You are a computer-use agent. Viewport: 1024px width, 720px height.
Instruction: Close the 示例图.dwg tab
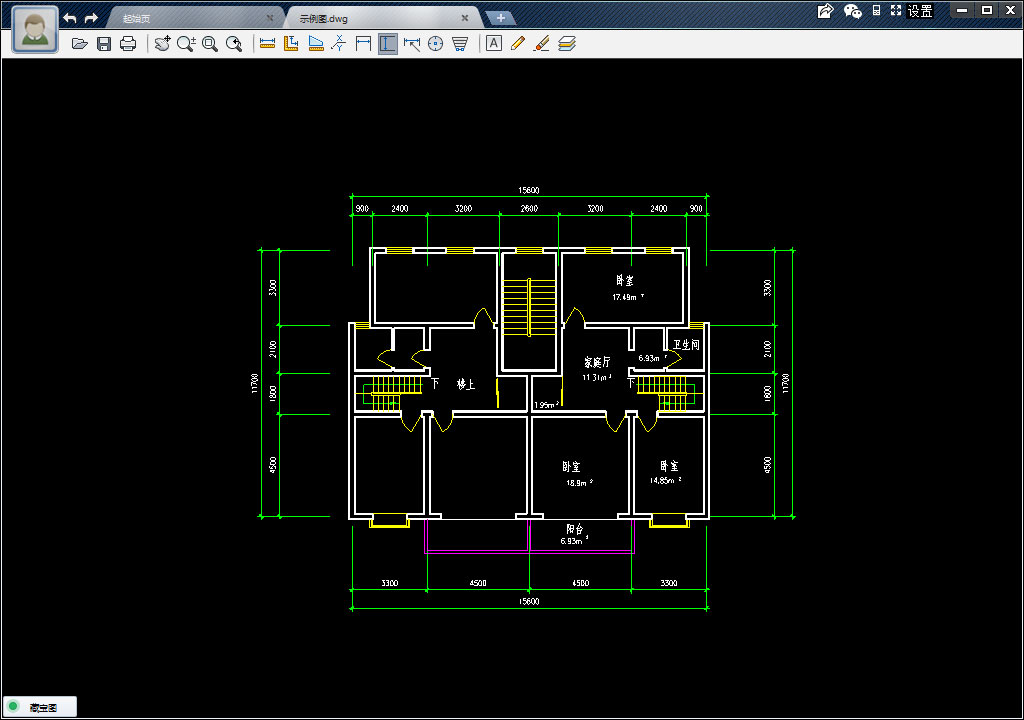pos(465,18)
